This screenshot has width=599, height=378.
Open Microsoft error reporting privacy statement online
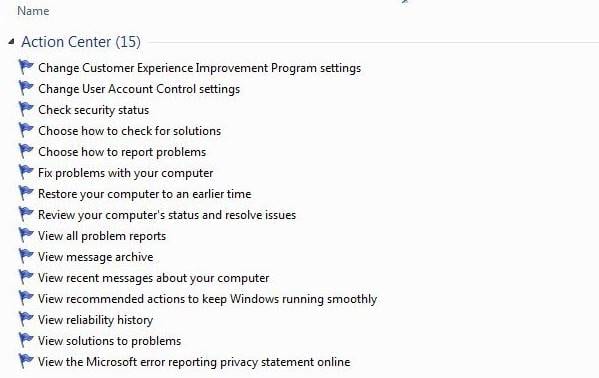tap(194, 362)
